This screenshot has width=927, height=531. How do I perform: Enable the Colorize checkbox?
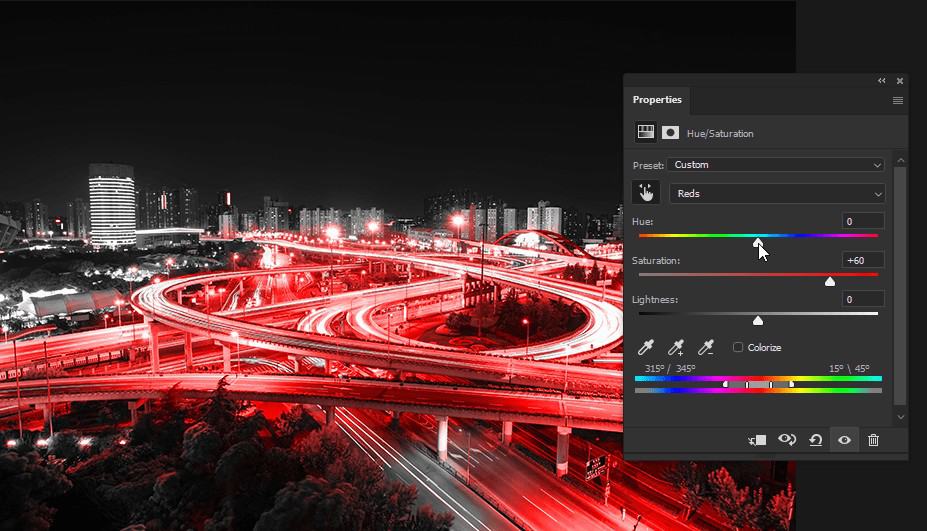coord(738,347)
